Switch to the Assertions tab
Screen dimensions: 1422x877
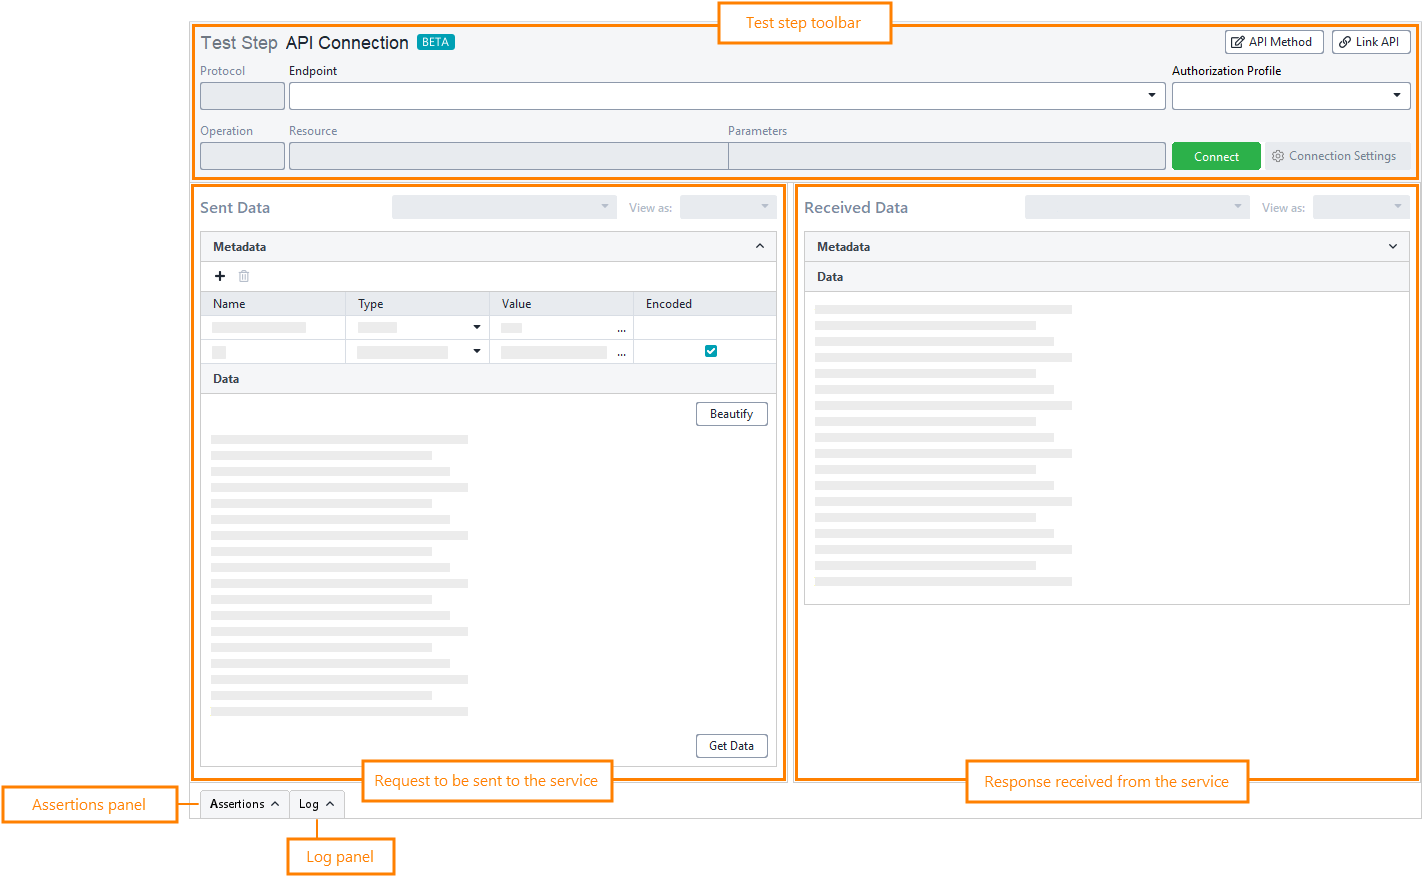point(243,803)
